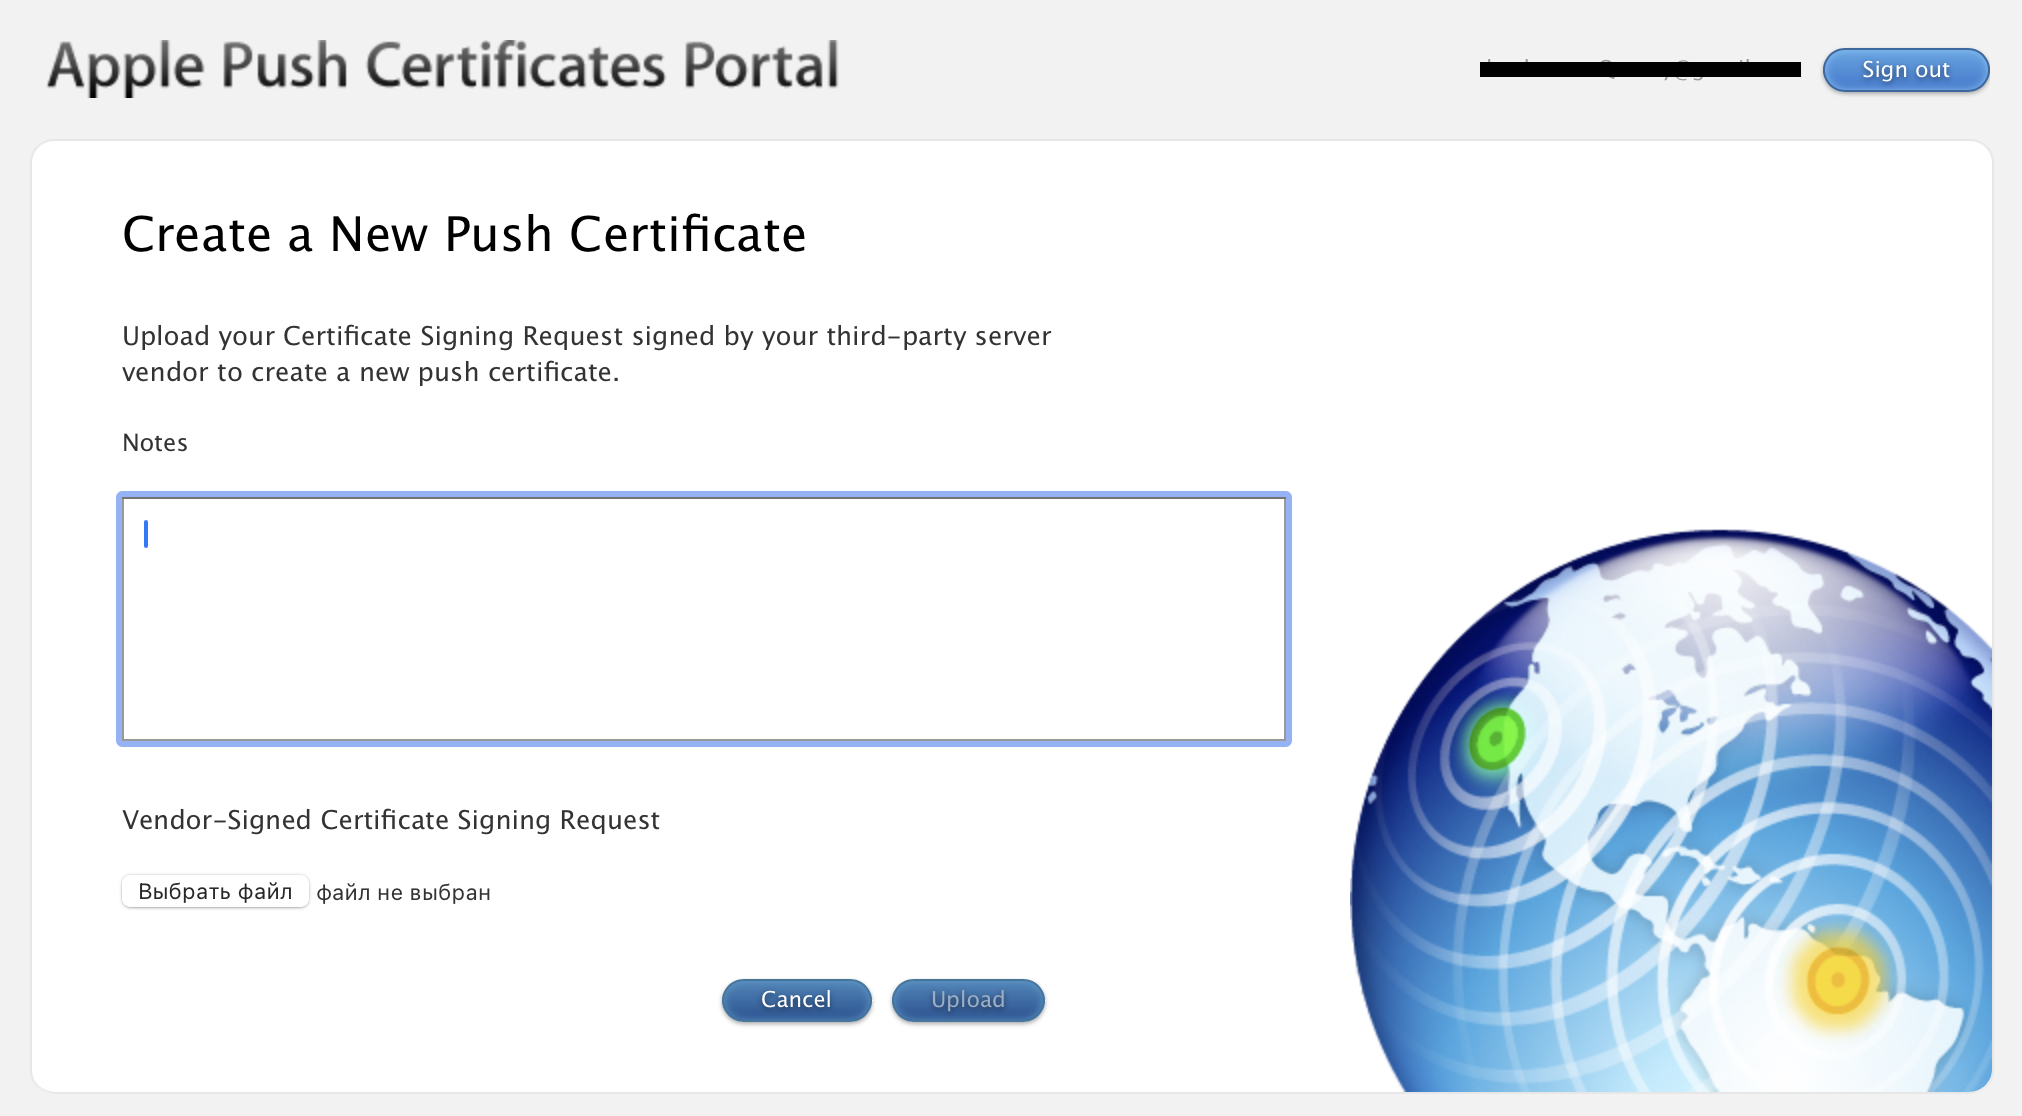Image resolution: width=2022 pixels, height=1116 pixels.
Task: Click the bottom edge of the Notes text area
Action: (x=703, y=740)
